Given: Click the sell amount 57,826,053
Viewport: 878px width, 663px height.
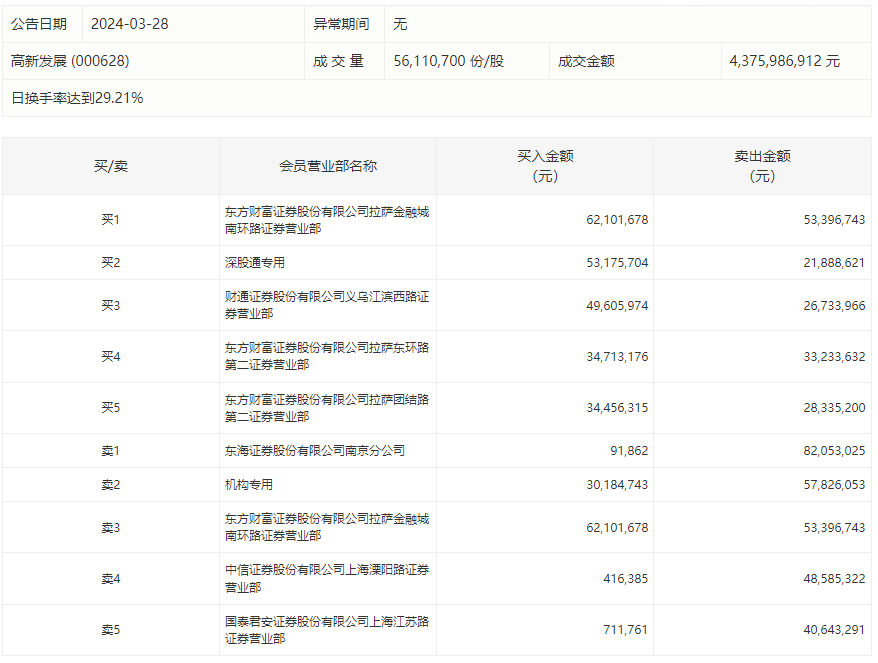Looking at the screenshot, I should pyautogui.click(x=834, y=485).
